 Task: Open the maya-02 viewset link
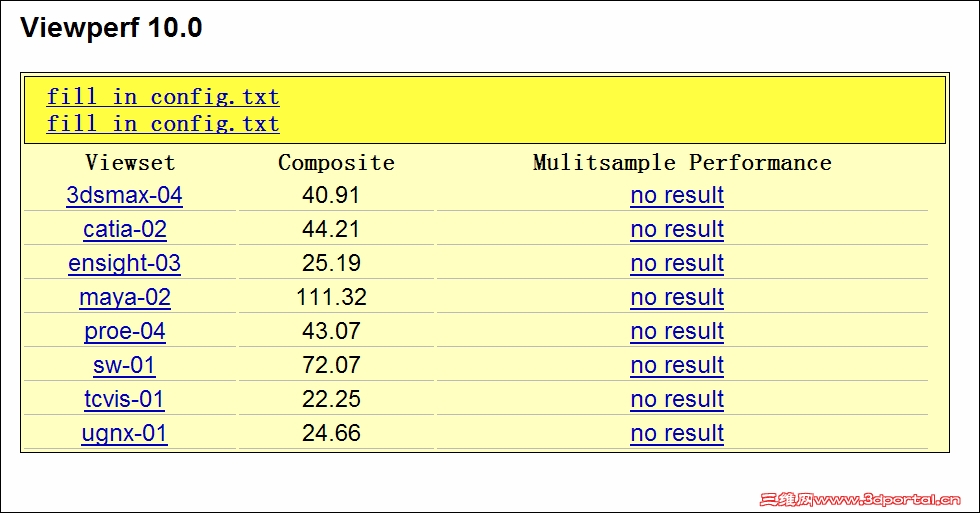click(124, 297)
